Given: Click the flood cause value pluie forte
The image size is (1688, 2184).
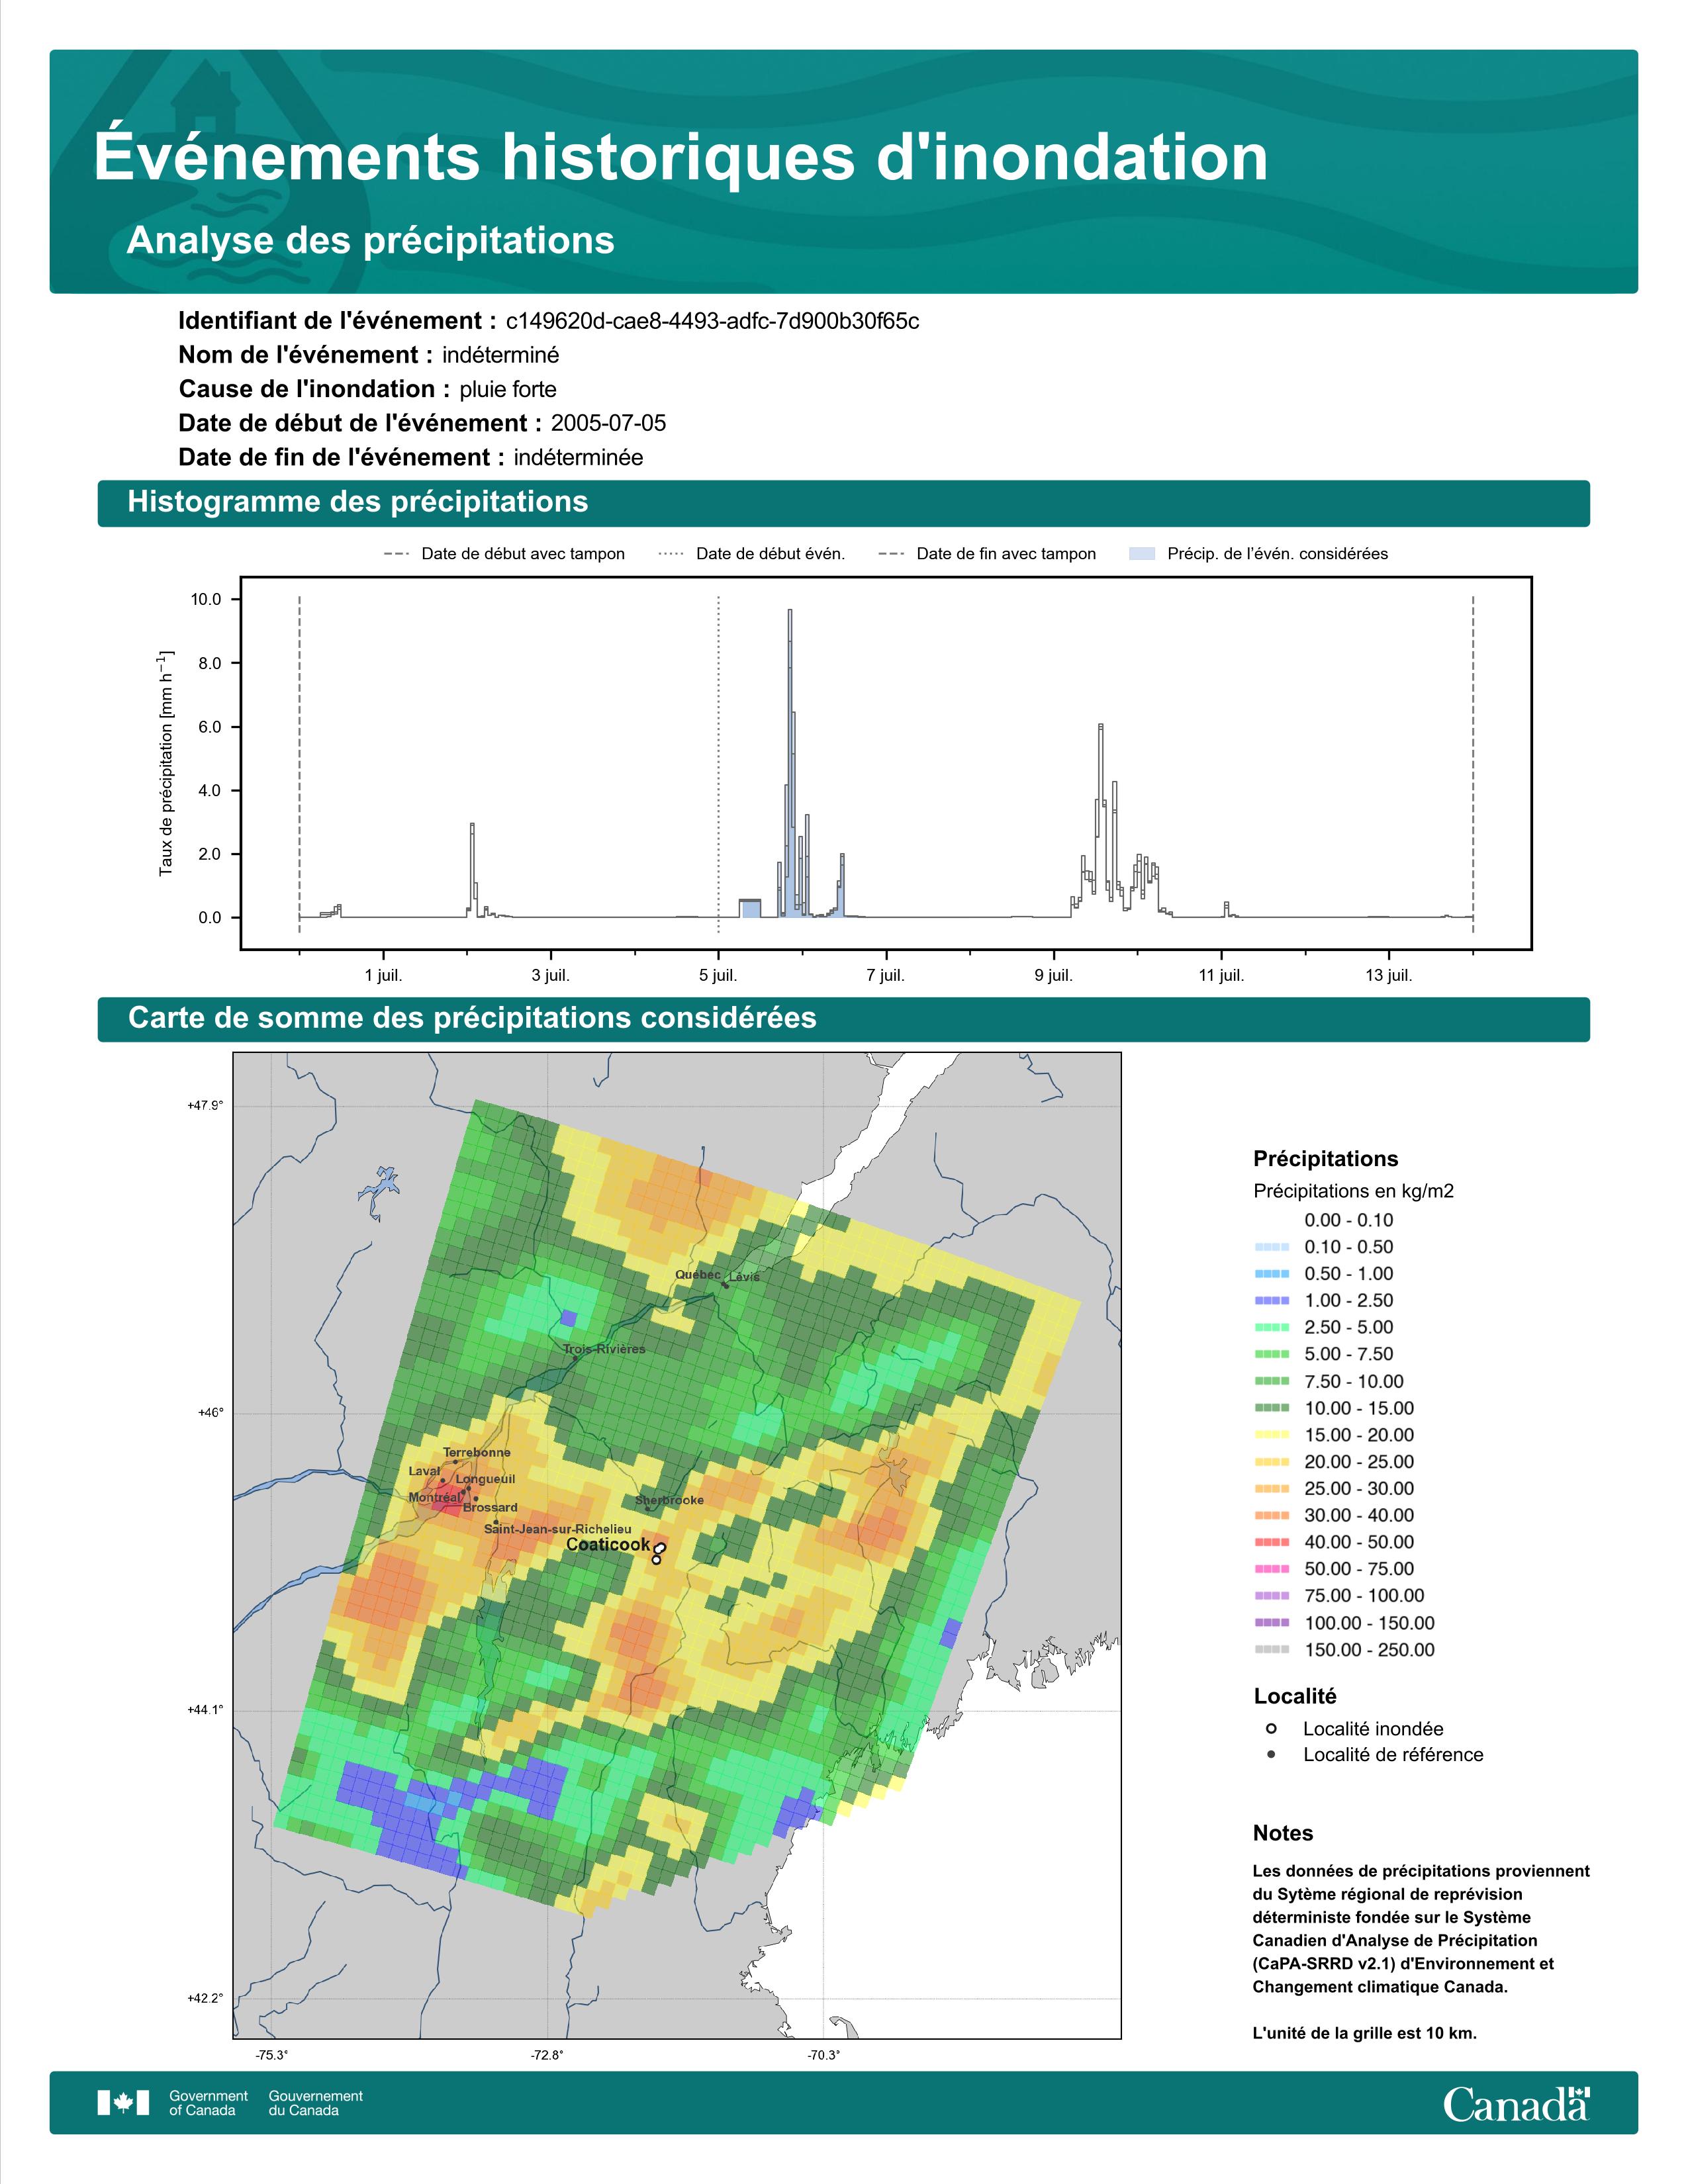Looking at the screenshot, I should 508,389.
